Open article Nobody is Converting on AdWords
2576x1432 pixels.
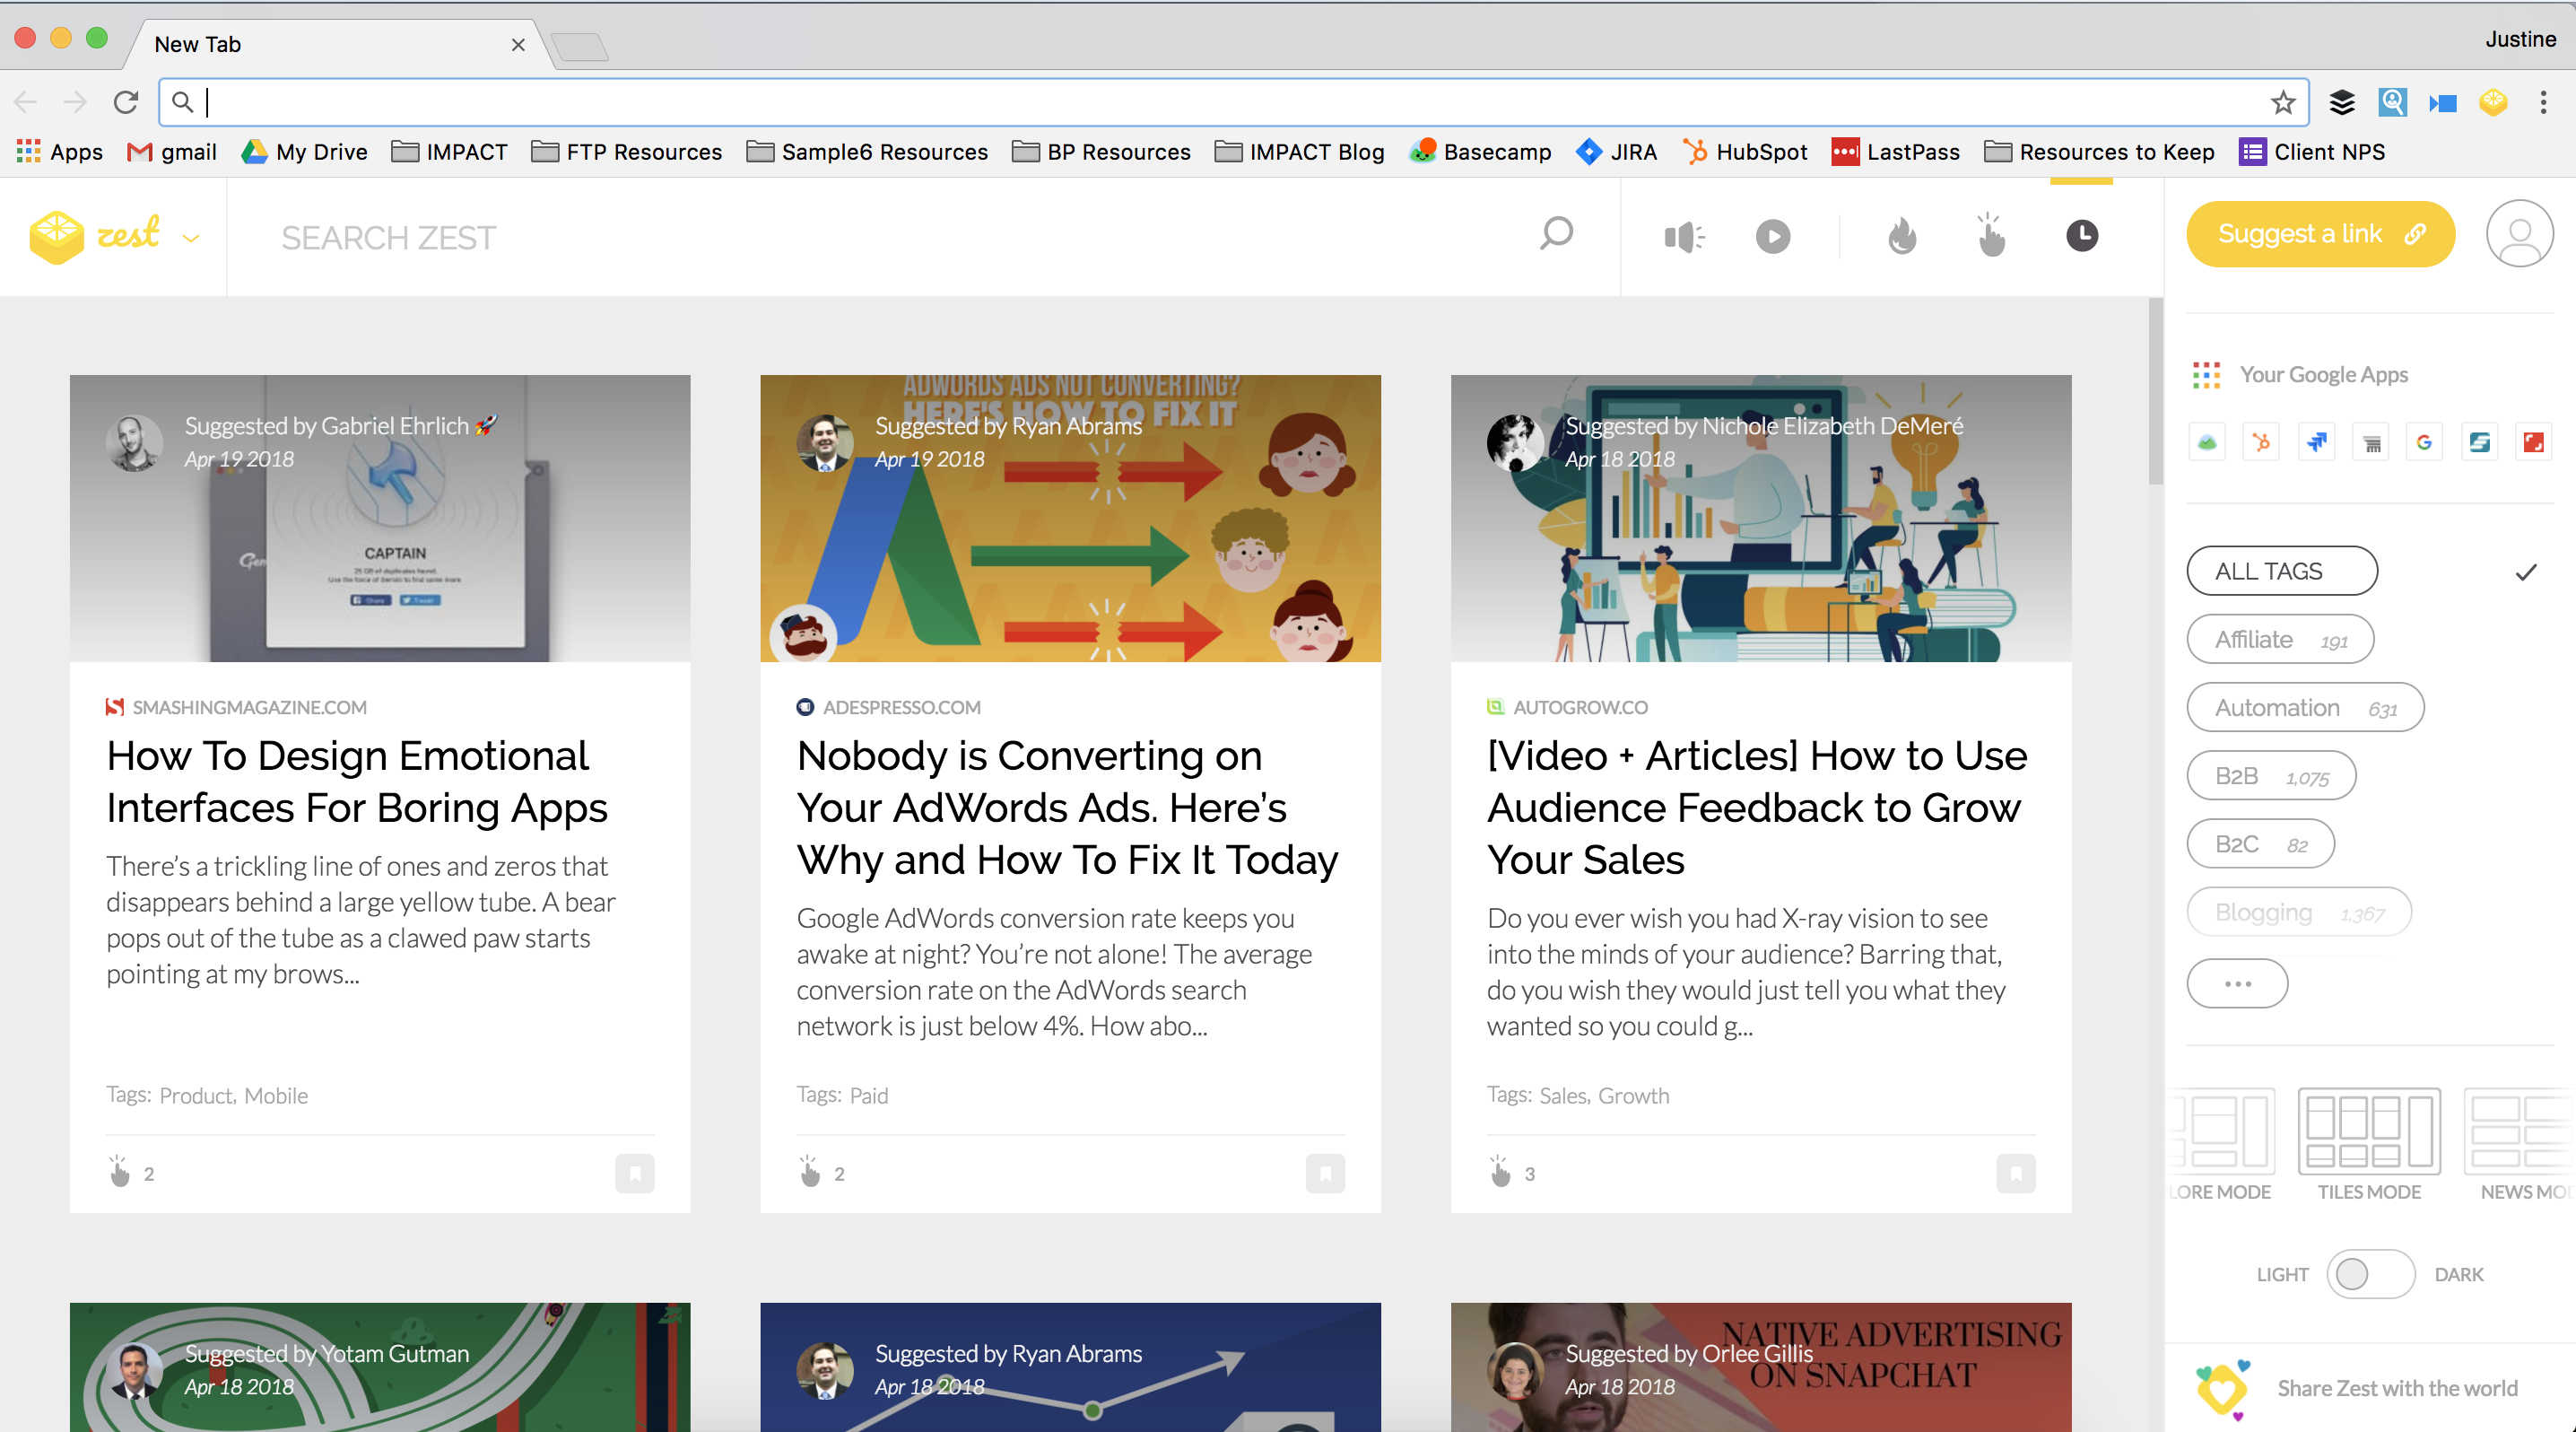point(1067,807)
